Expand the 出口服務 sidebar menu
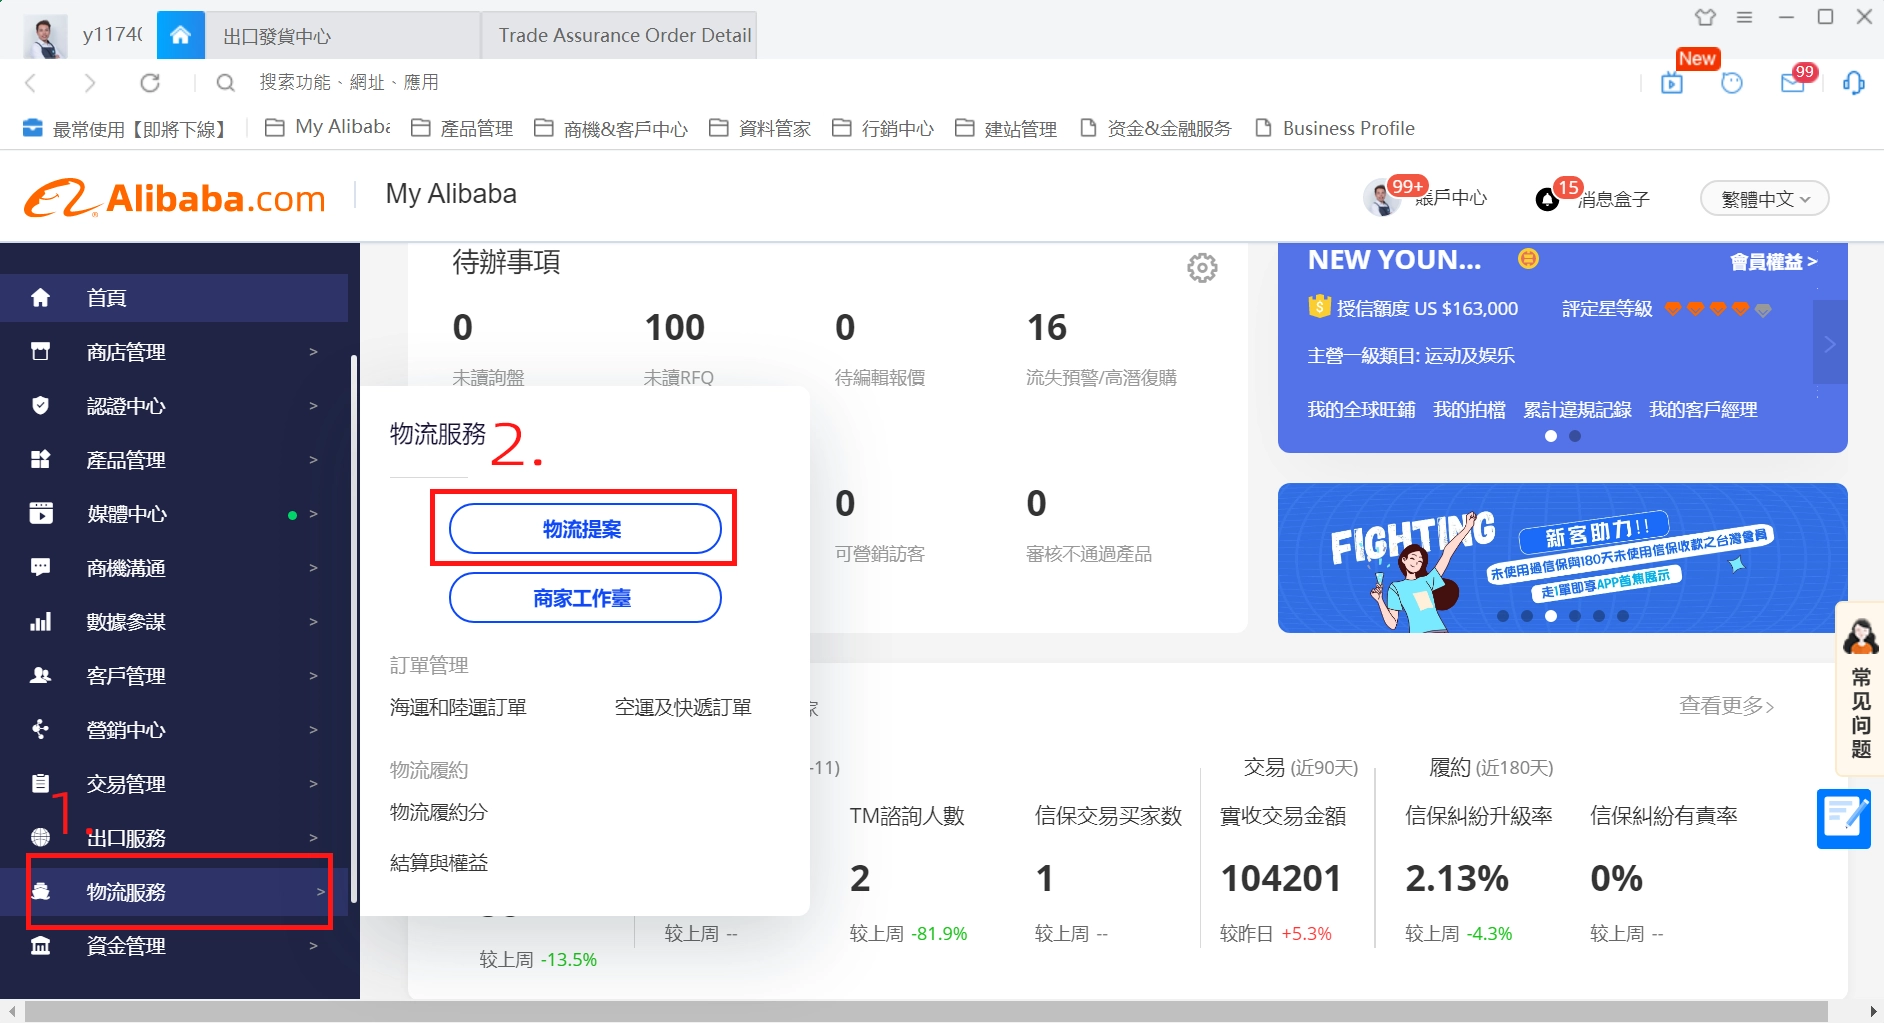This screenshot has width=1884, height=1023. click(x=174, y=837)
